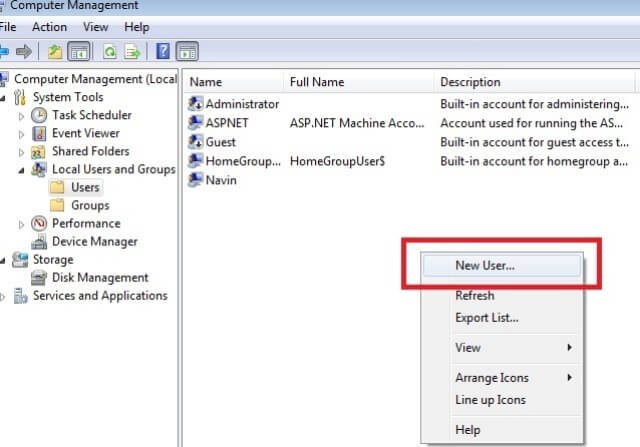
Task: Expand the Task Scheduler node arrow
Action: [x=21, y=116]
